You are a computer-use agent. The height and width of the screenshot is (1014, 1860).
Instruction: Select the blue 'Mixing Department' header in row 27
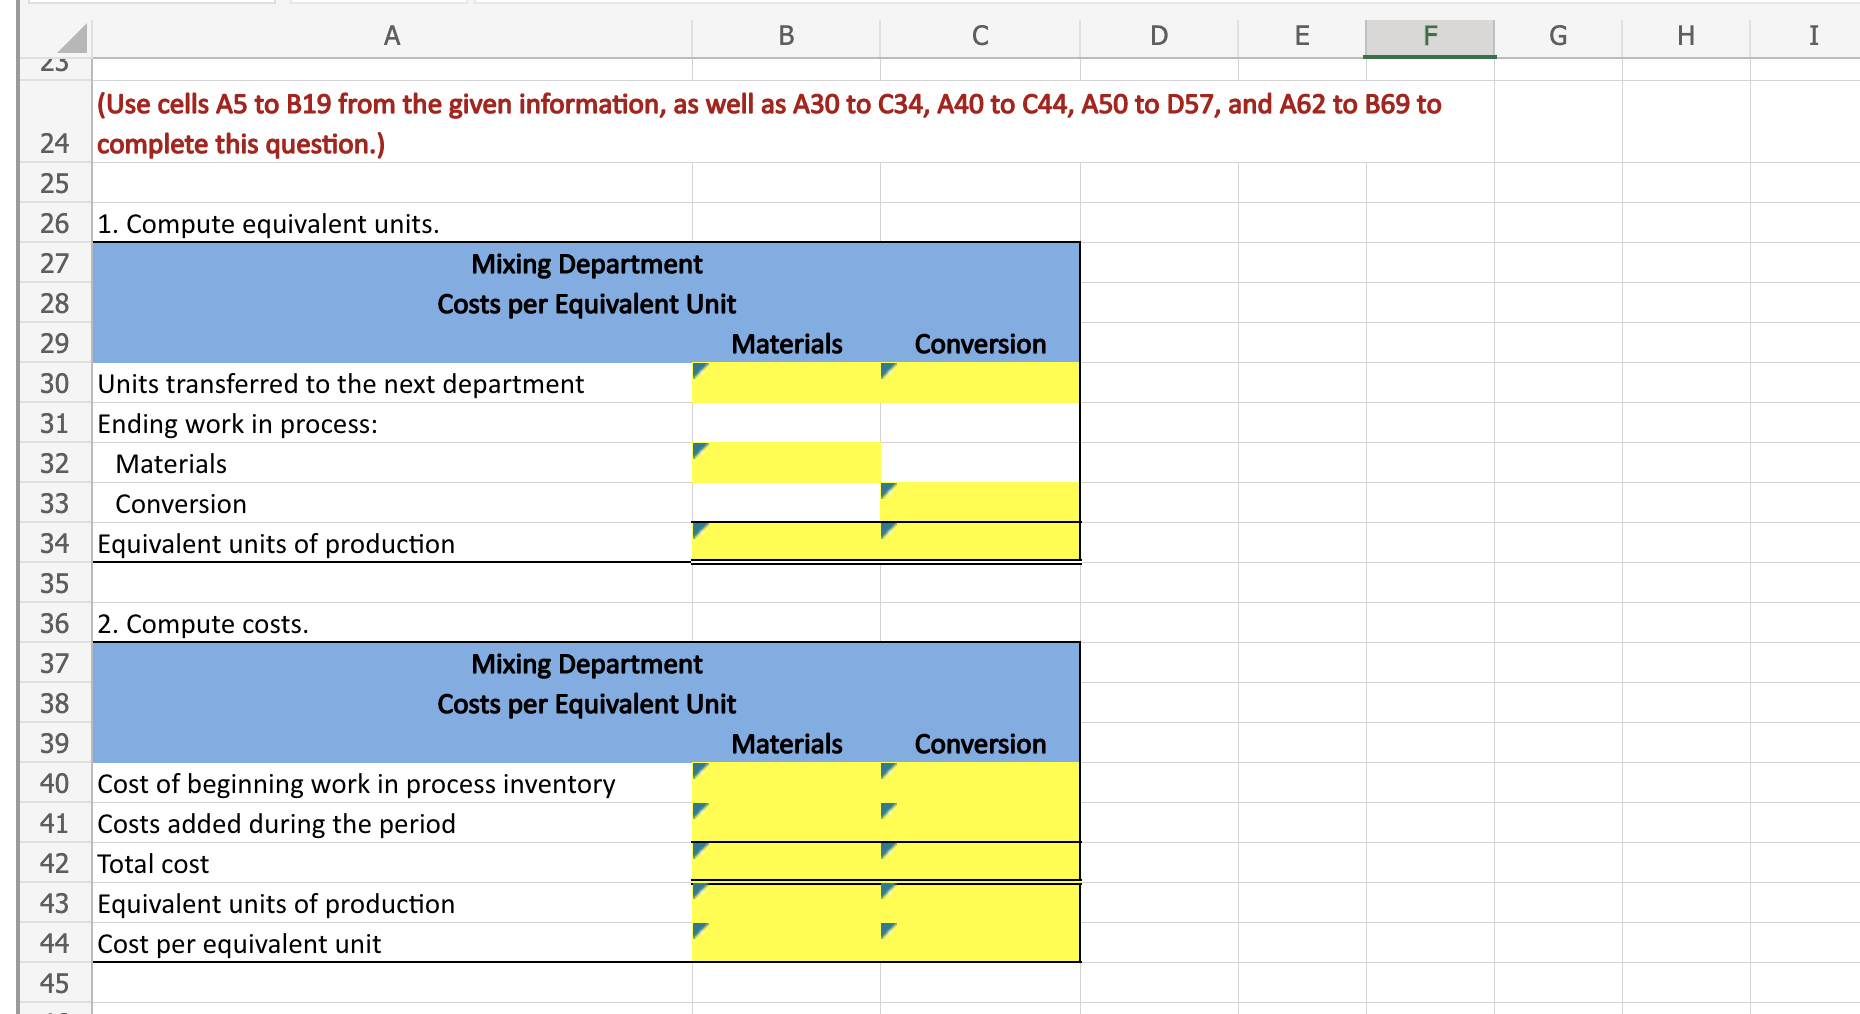point(585,263)
